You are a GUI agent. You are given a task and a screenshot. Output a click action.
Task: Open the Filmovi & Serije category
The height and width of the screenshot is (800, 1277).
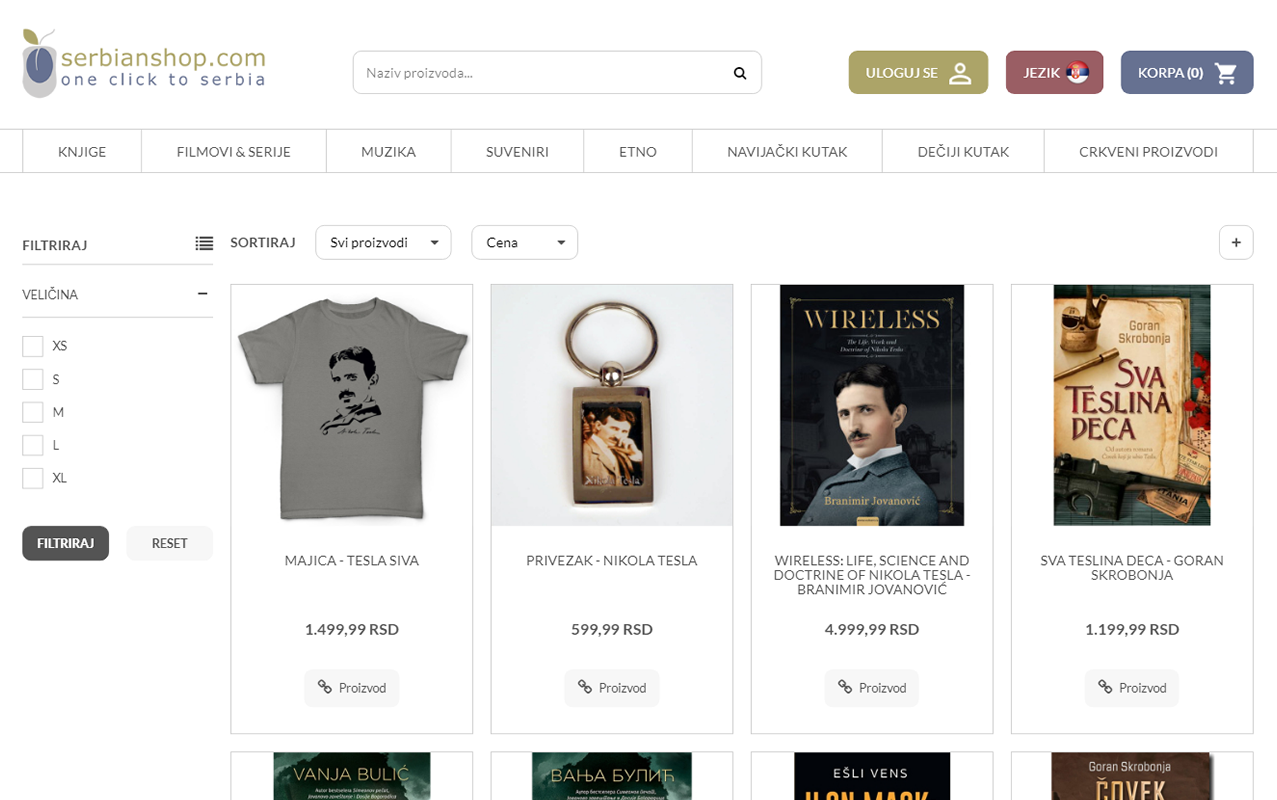[x=234, y=152]
